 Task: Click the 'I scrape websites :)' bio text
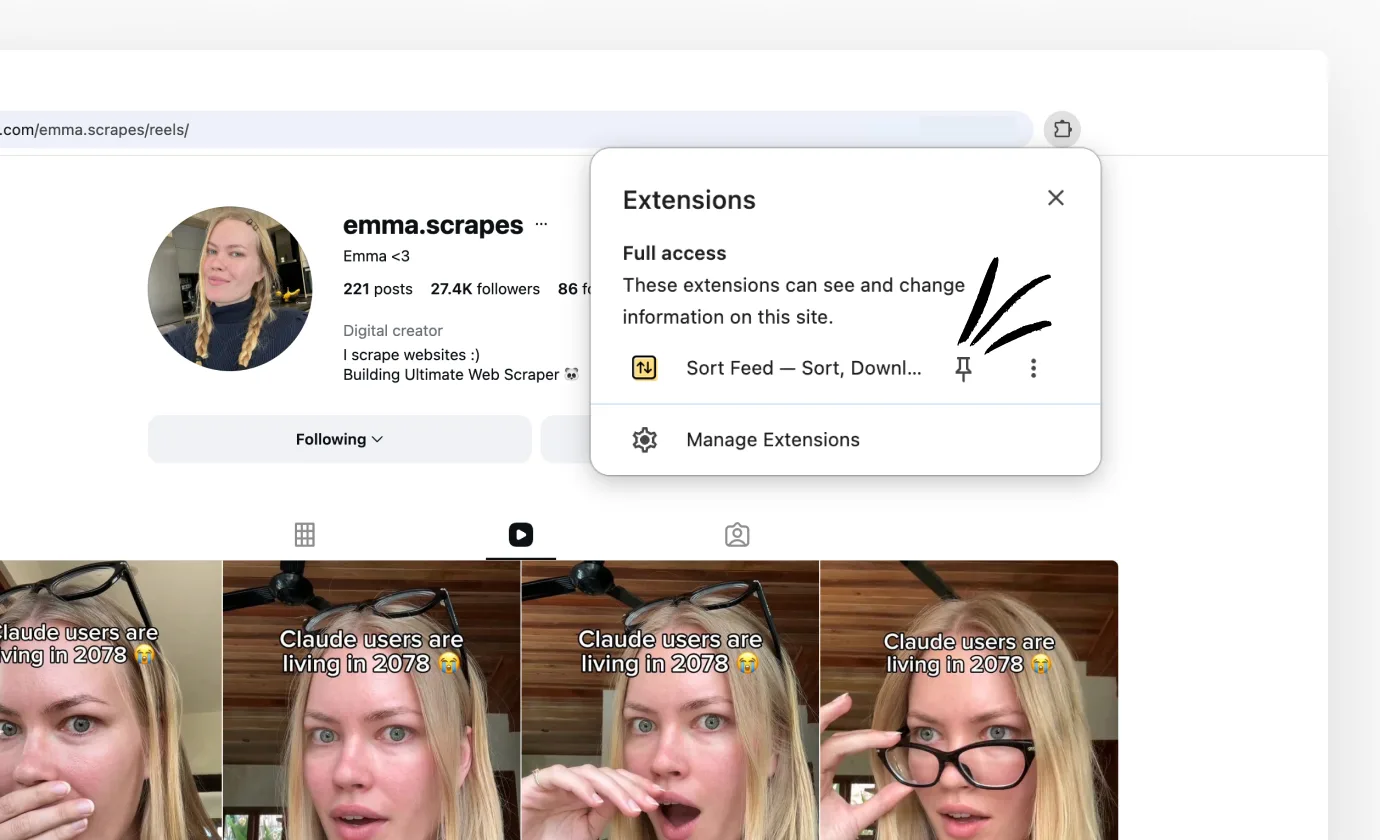[411, 354]
